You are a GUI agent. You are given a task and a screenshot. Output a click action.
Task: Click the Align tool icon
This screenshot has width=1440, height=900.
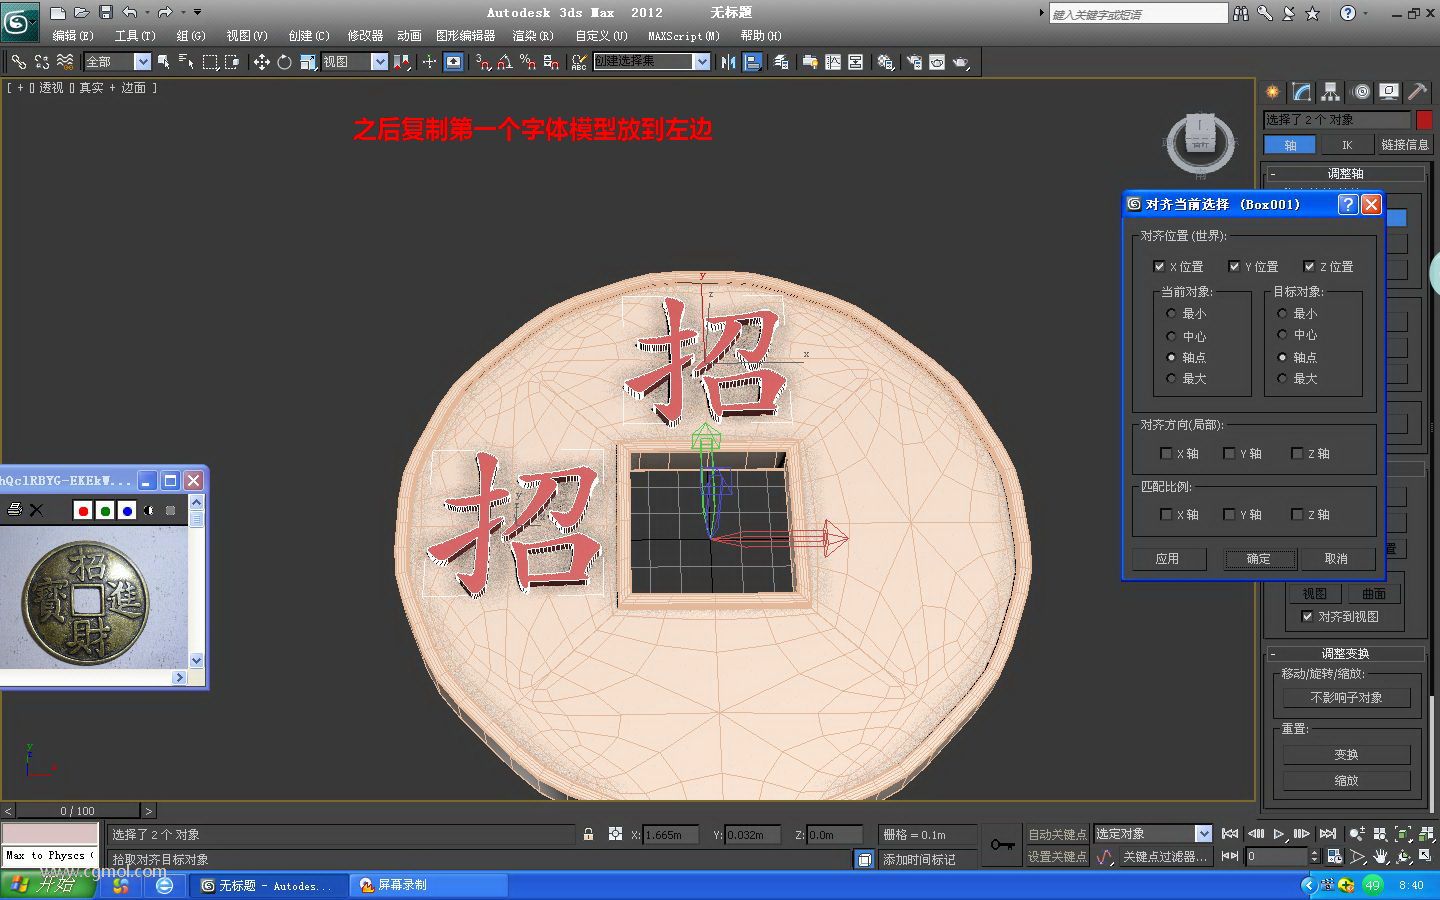pyautogui.click(x=752, y=62)
